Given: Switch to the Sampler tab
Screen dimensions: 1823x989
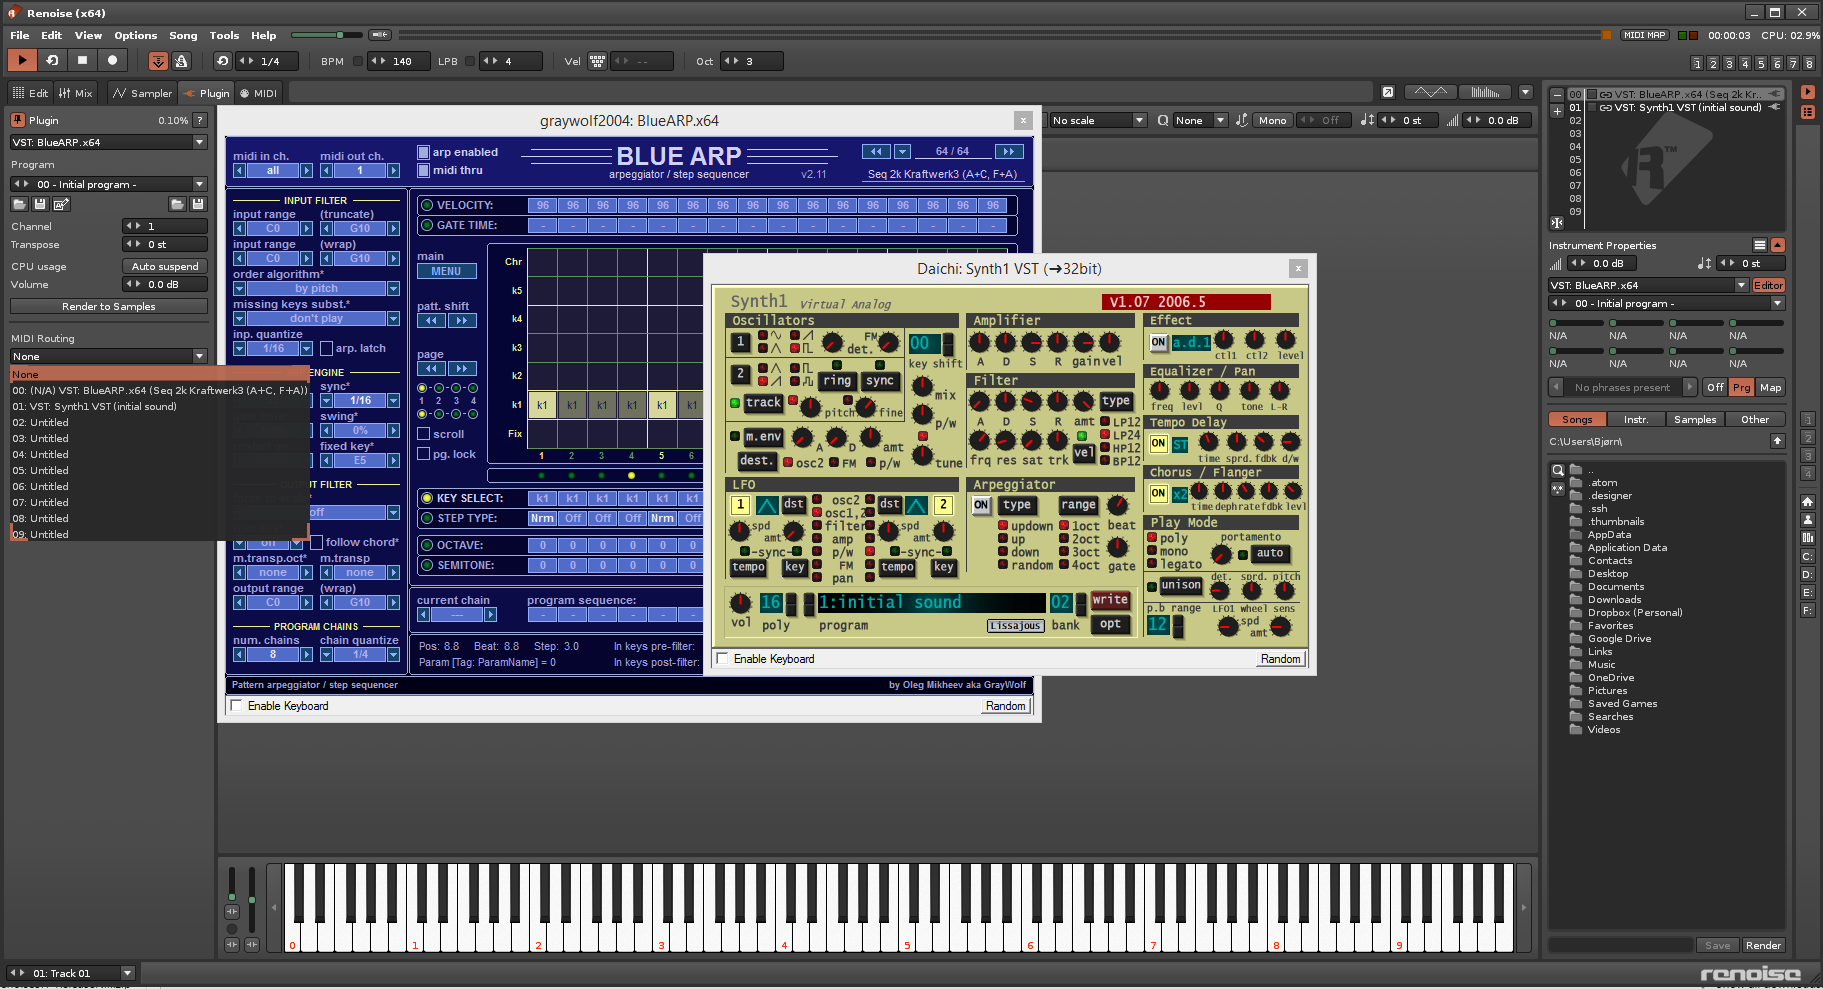Looking at the screenshot, I should click(143, 93).
